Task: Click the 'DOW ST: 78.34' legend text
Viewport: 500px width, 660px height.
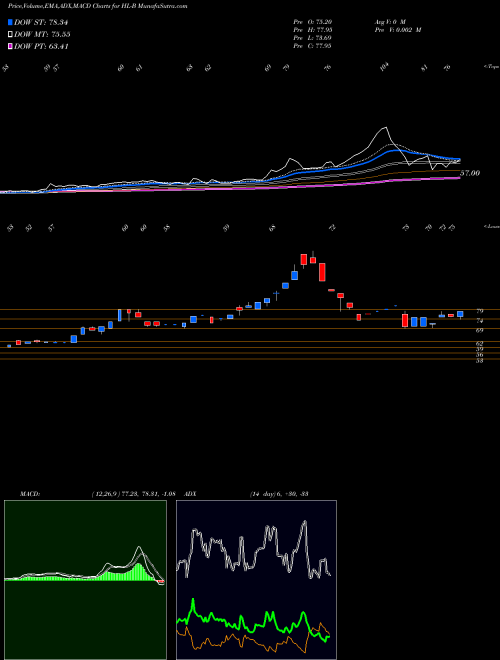Action: click(41, 22)
